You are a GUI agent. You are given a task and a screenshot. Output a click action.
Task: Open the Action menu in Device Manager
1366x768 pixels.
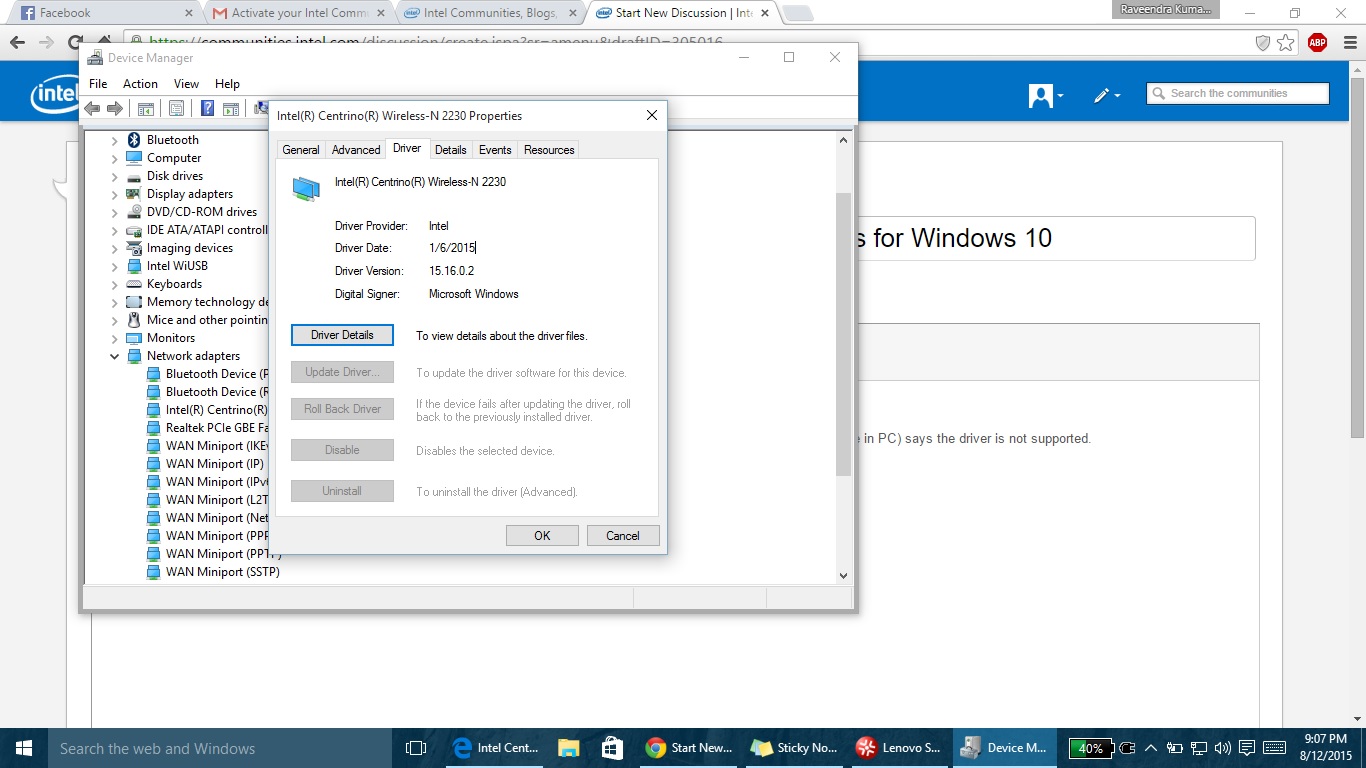140,84
